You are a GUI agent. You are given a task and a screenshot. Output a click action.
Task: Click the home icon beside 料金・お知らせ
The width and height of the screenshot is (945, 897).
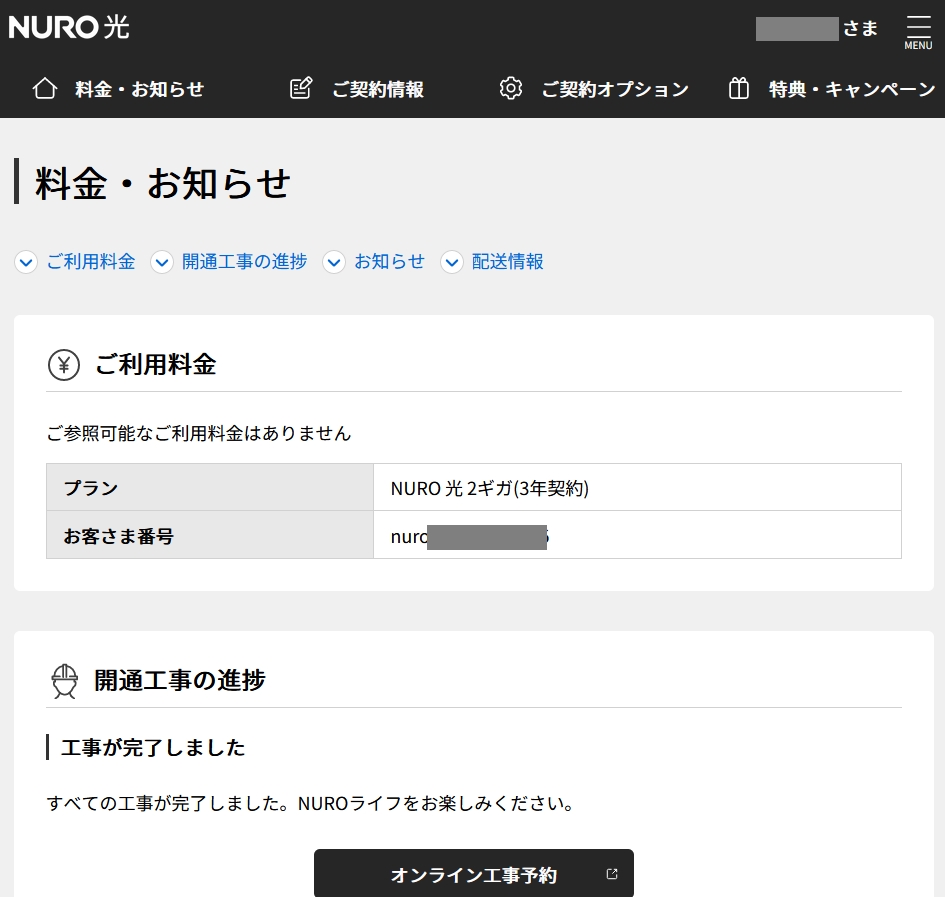(45, 89)
